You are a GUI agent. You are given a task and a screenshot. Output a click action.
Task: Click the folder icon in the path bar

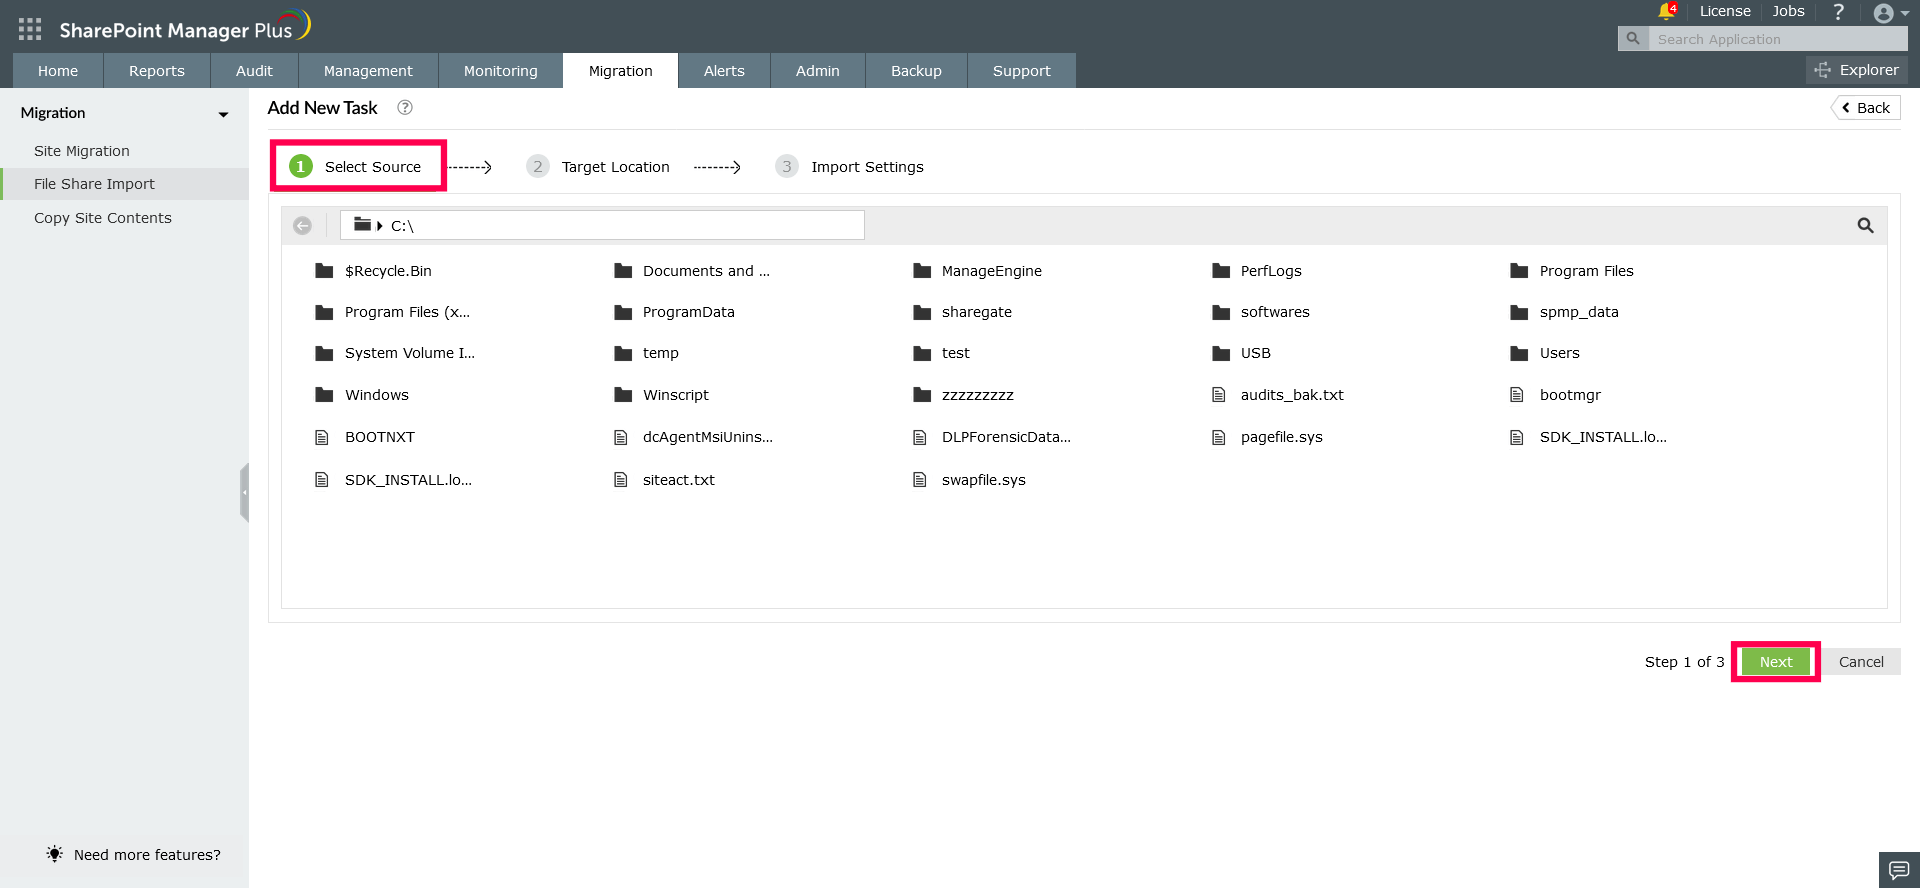[x=363, y=225]
